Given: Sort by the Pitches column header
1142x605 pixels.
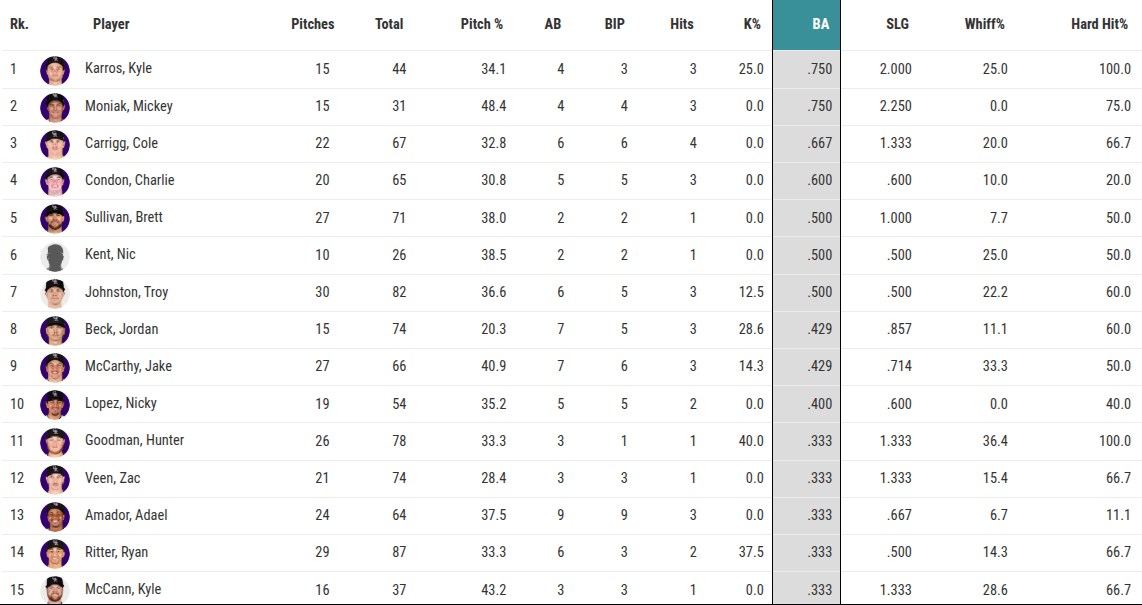Looking at the screenshot, I should coord(313,24).
